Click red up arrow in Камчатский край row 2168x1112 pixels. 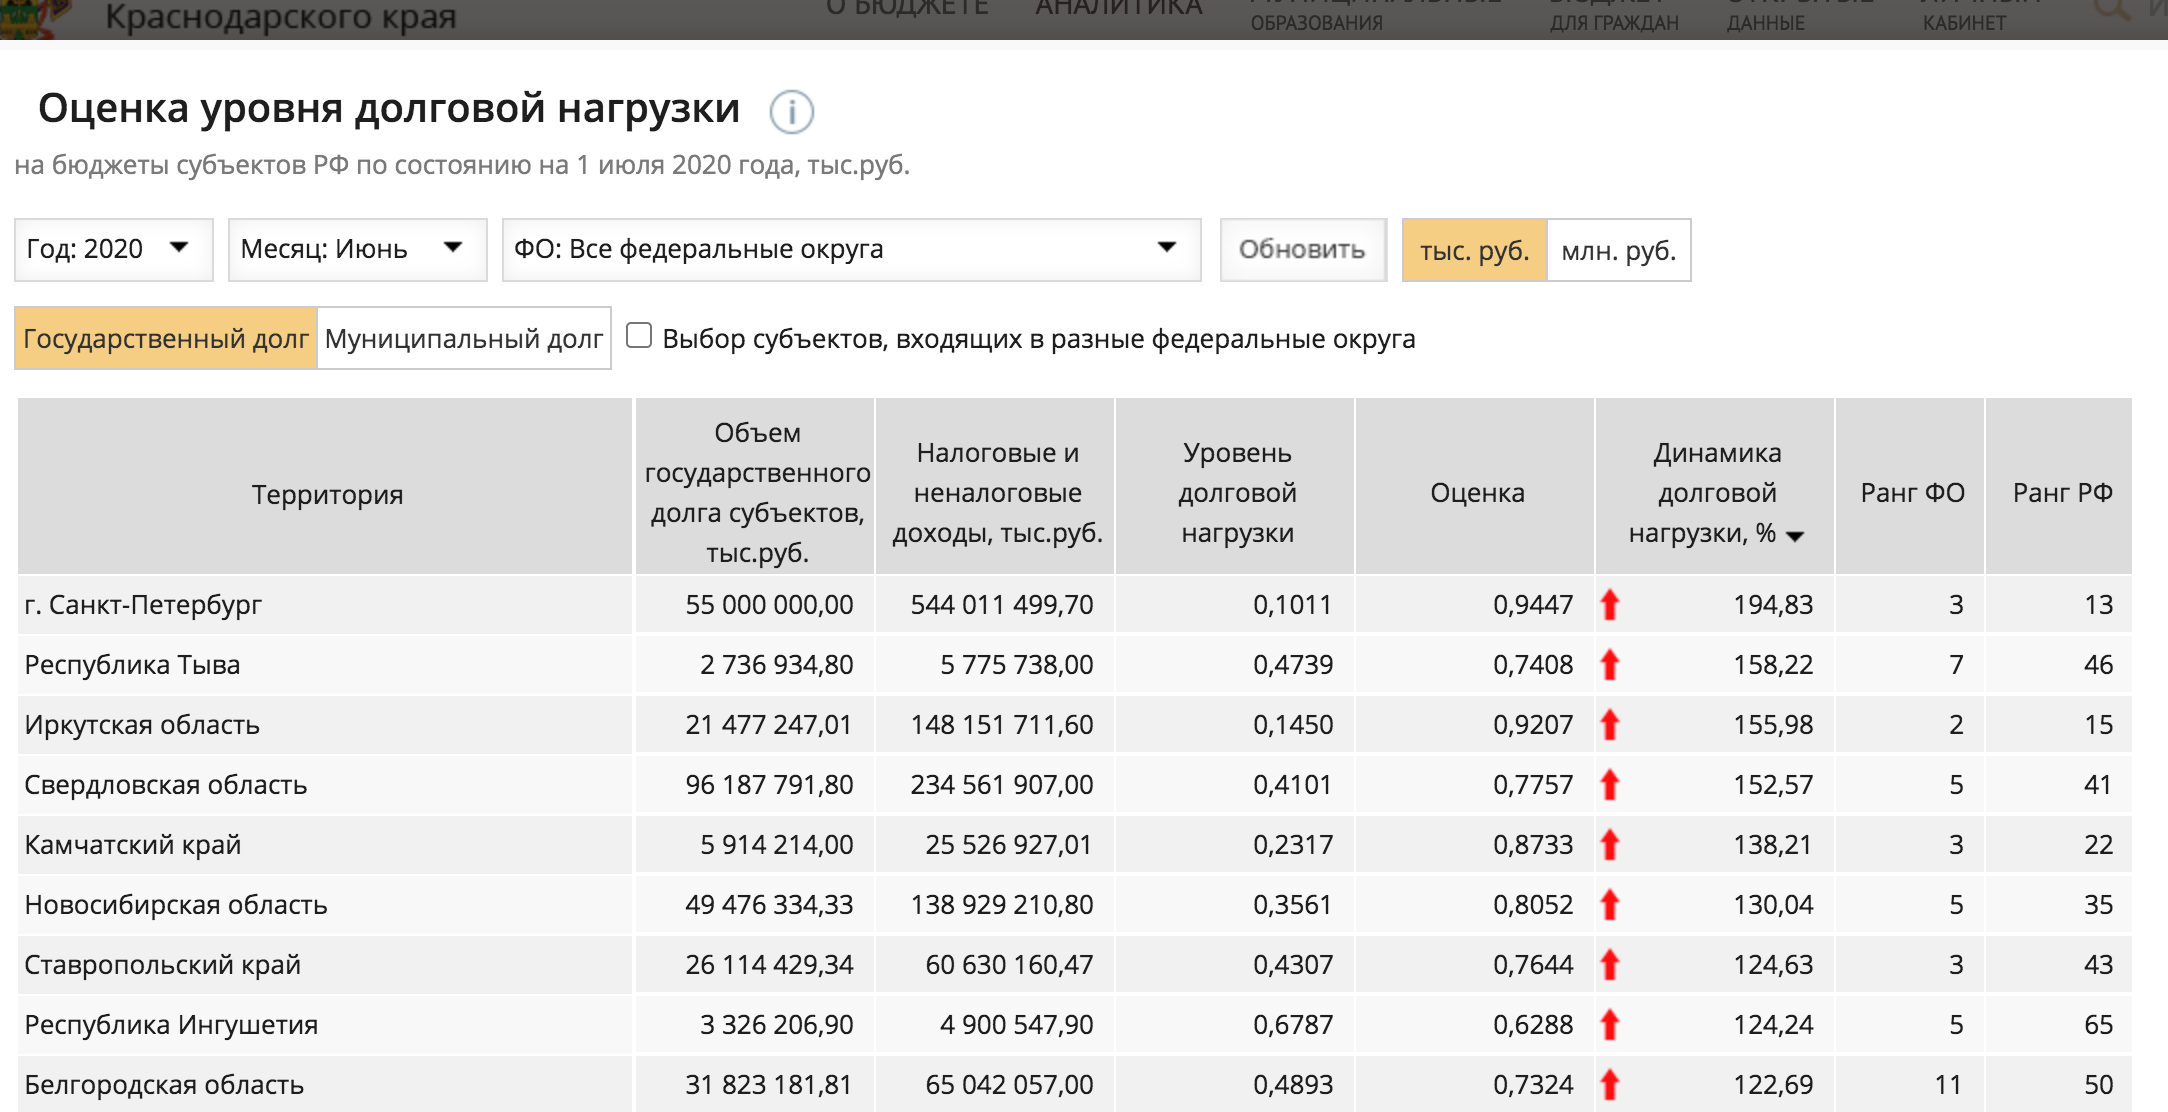pos(1609,845)
